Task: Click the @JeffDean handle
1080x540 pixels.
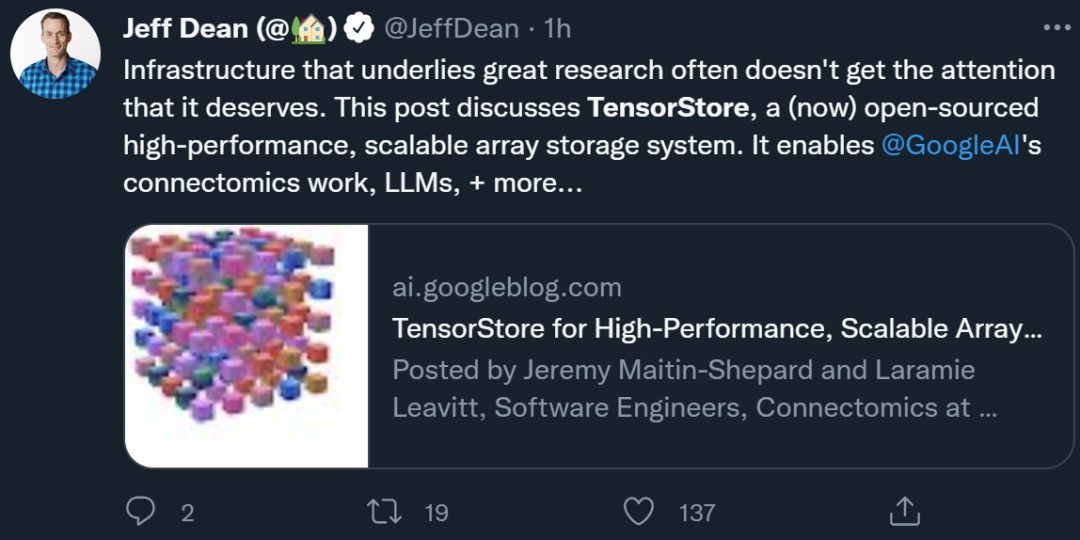Action: 452,29
